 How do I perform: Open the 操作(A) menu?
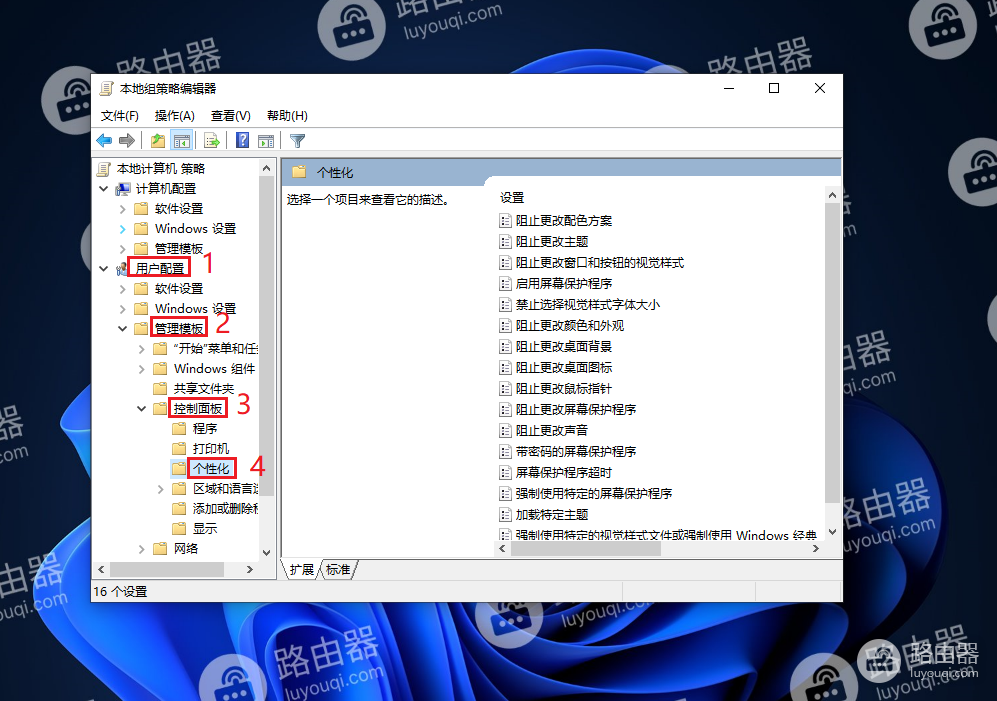pyautogui.click(x=174, y=116)
